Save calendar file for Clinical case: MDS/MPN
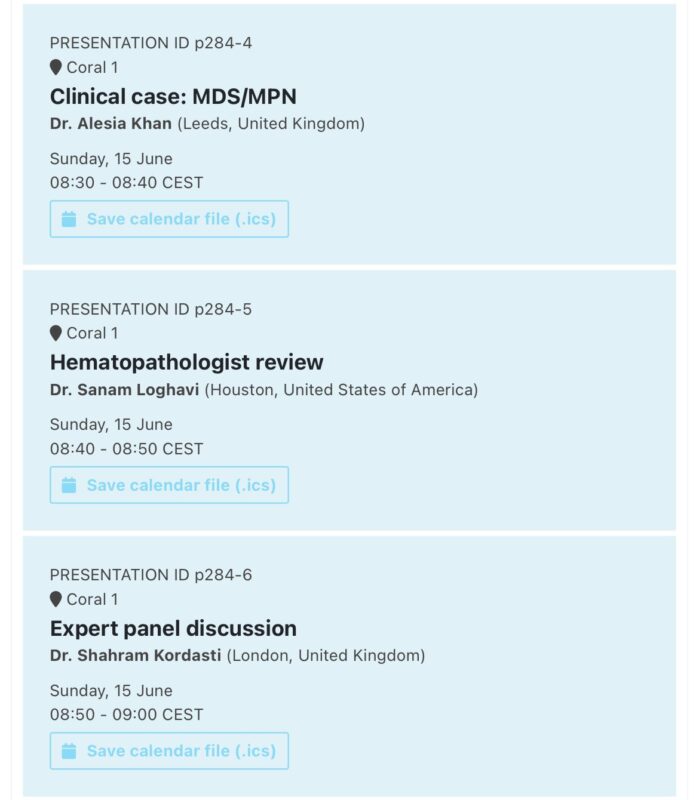Screen dimensions: 699x800 [x=169, y=219]
